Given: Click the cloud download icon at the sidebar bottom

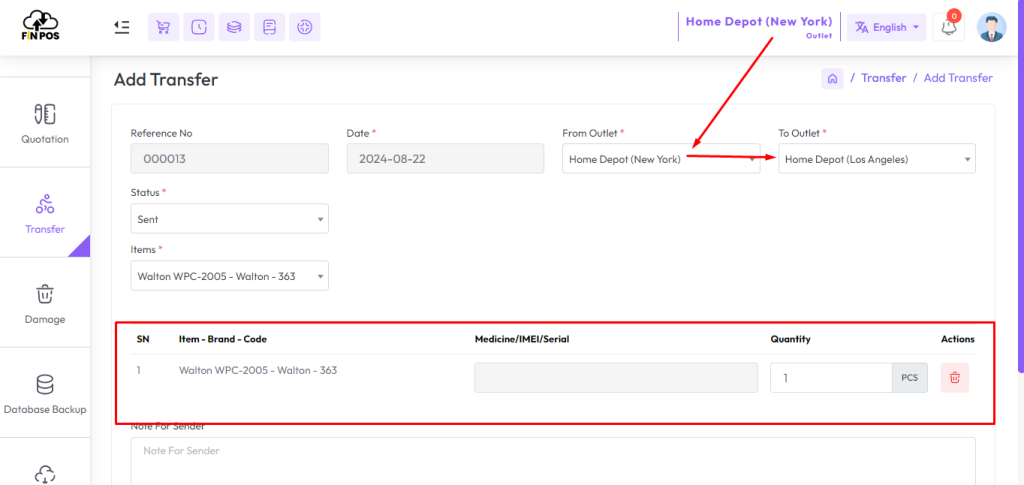Looking at the screenshot, I should pos(44,475).
